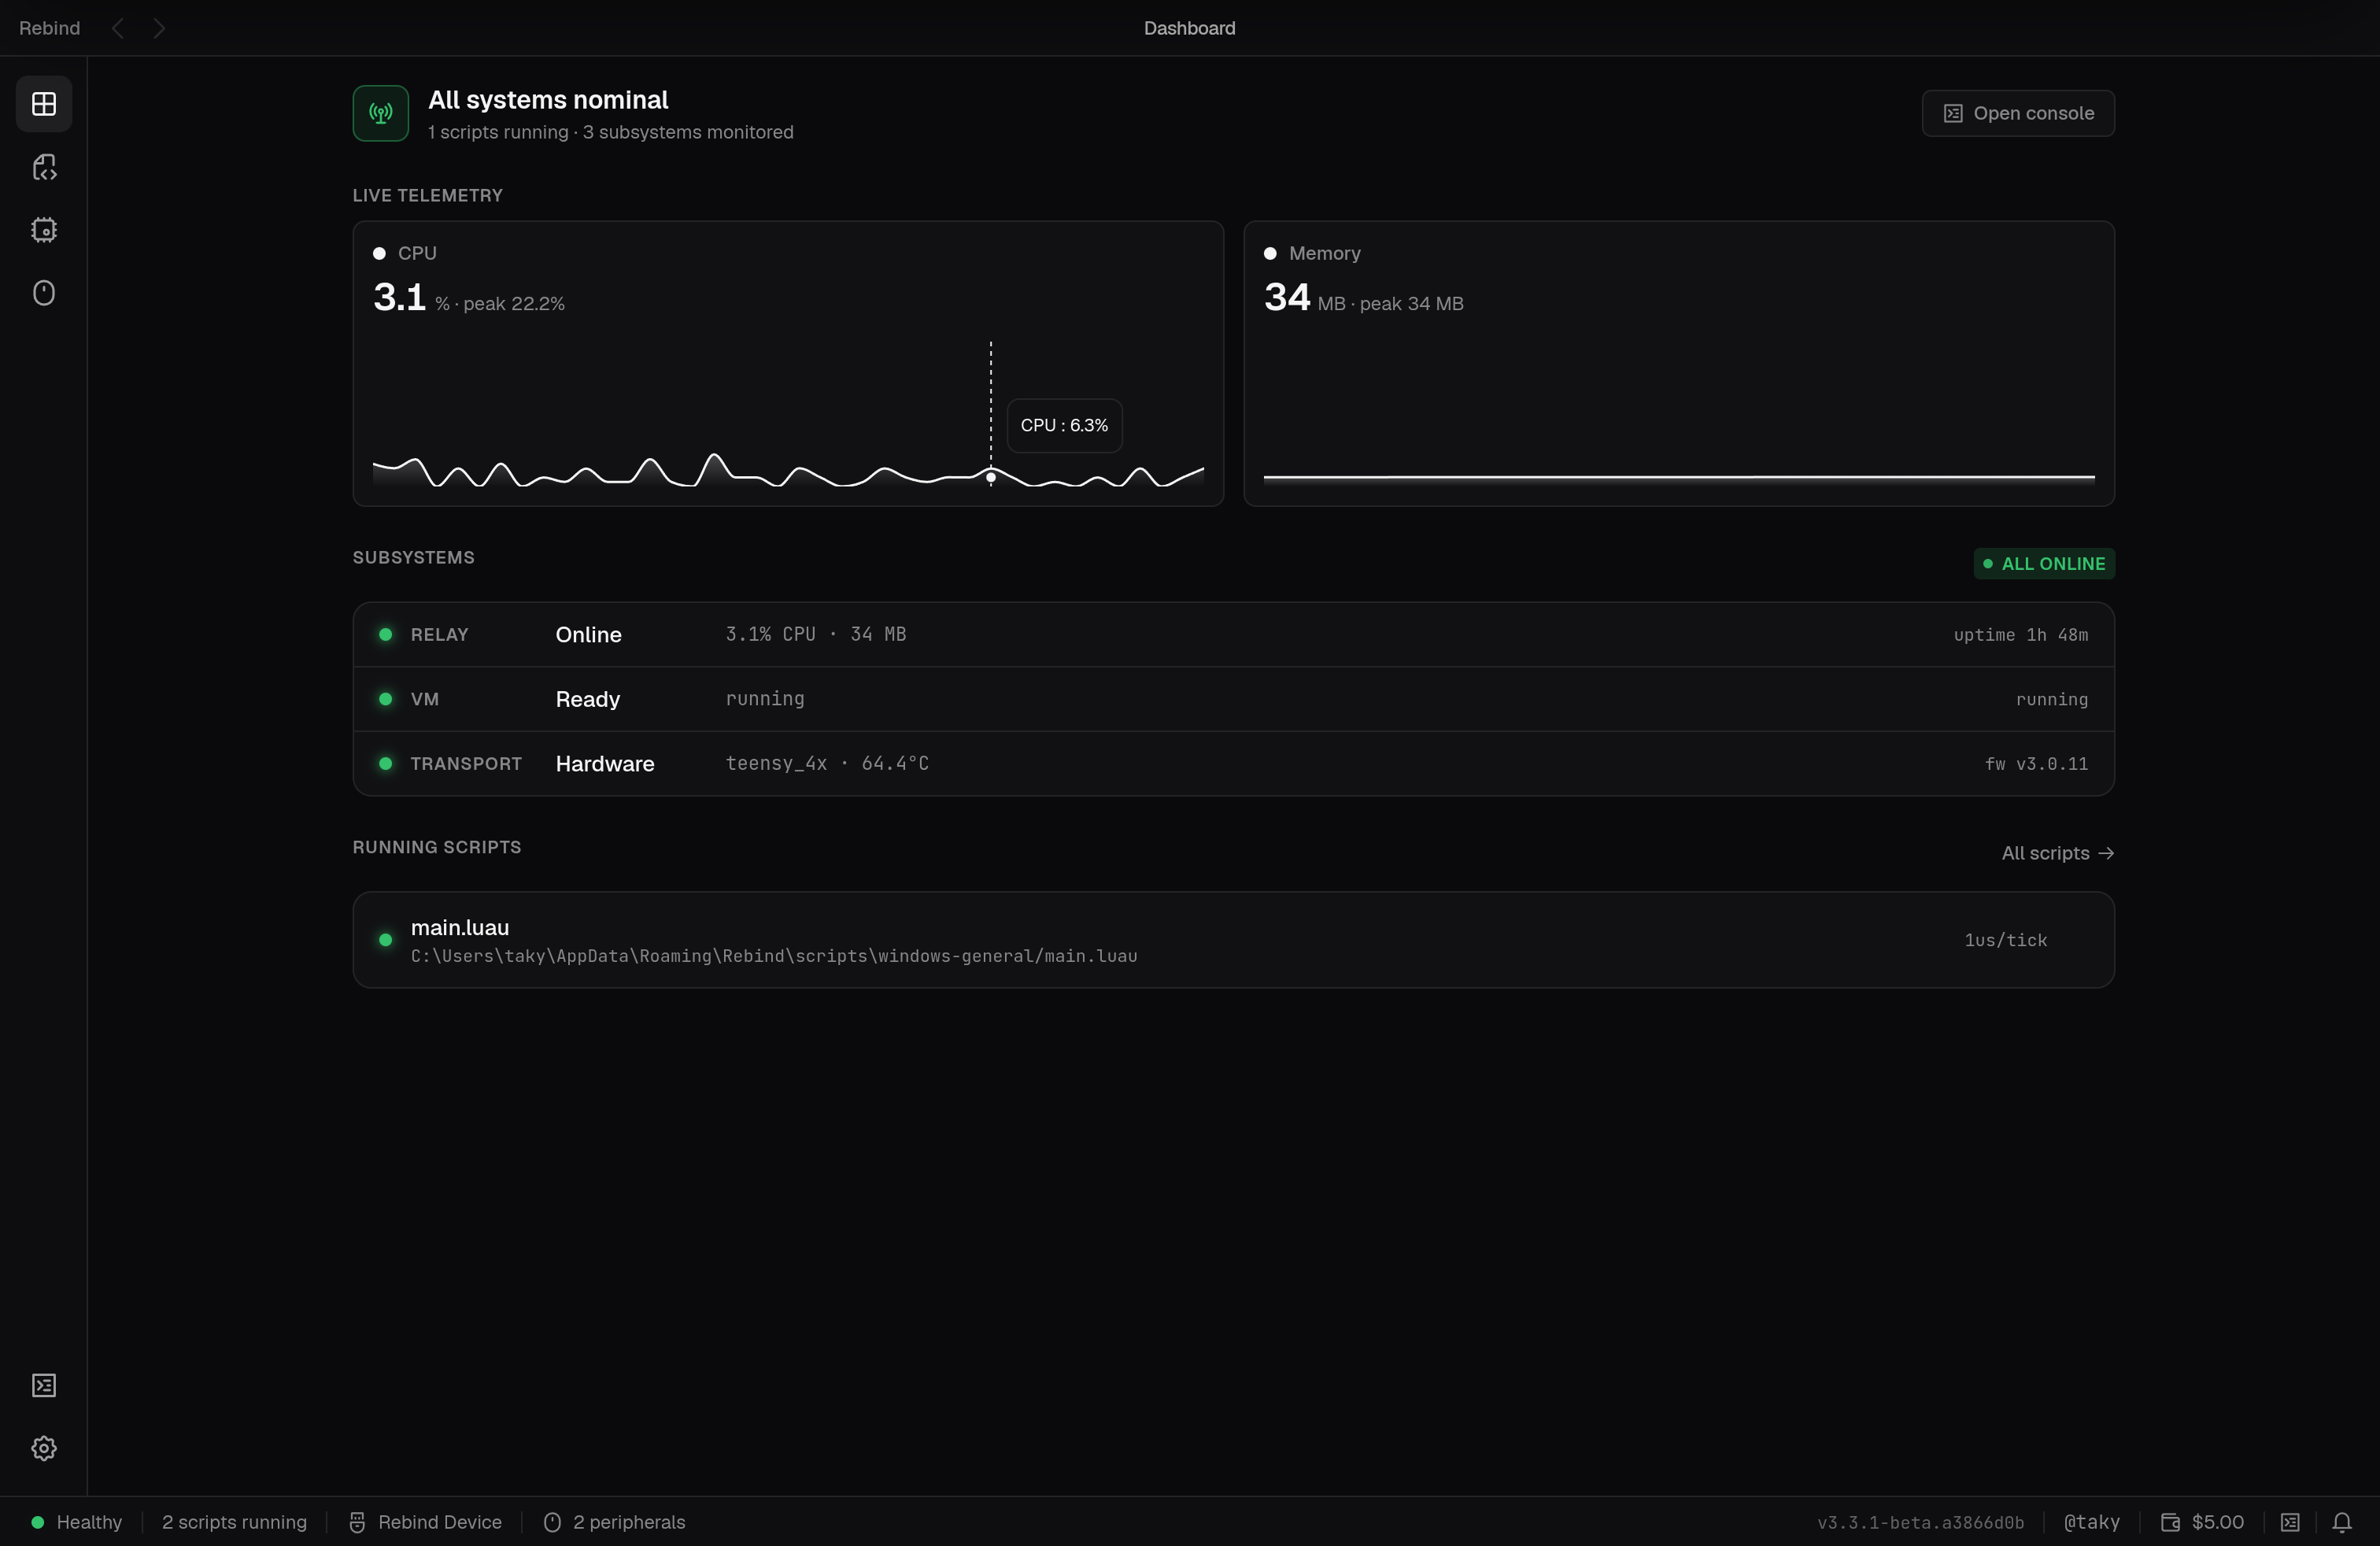Image resolution: width=2380 pixels, height=1546 pixels.
Task: Open notifications bell in status bar
Action: [2342, 1522]
